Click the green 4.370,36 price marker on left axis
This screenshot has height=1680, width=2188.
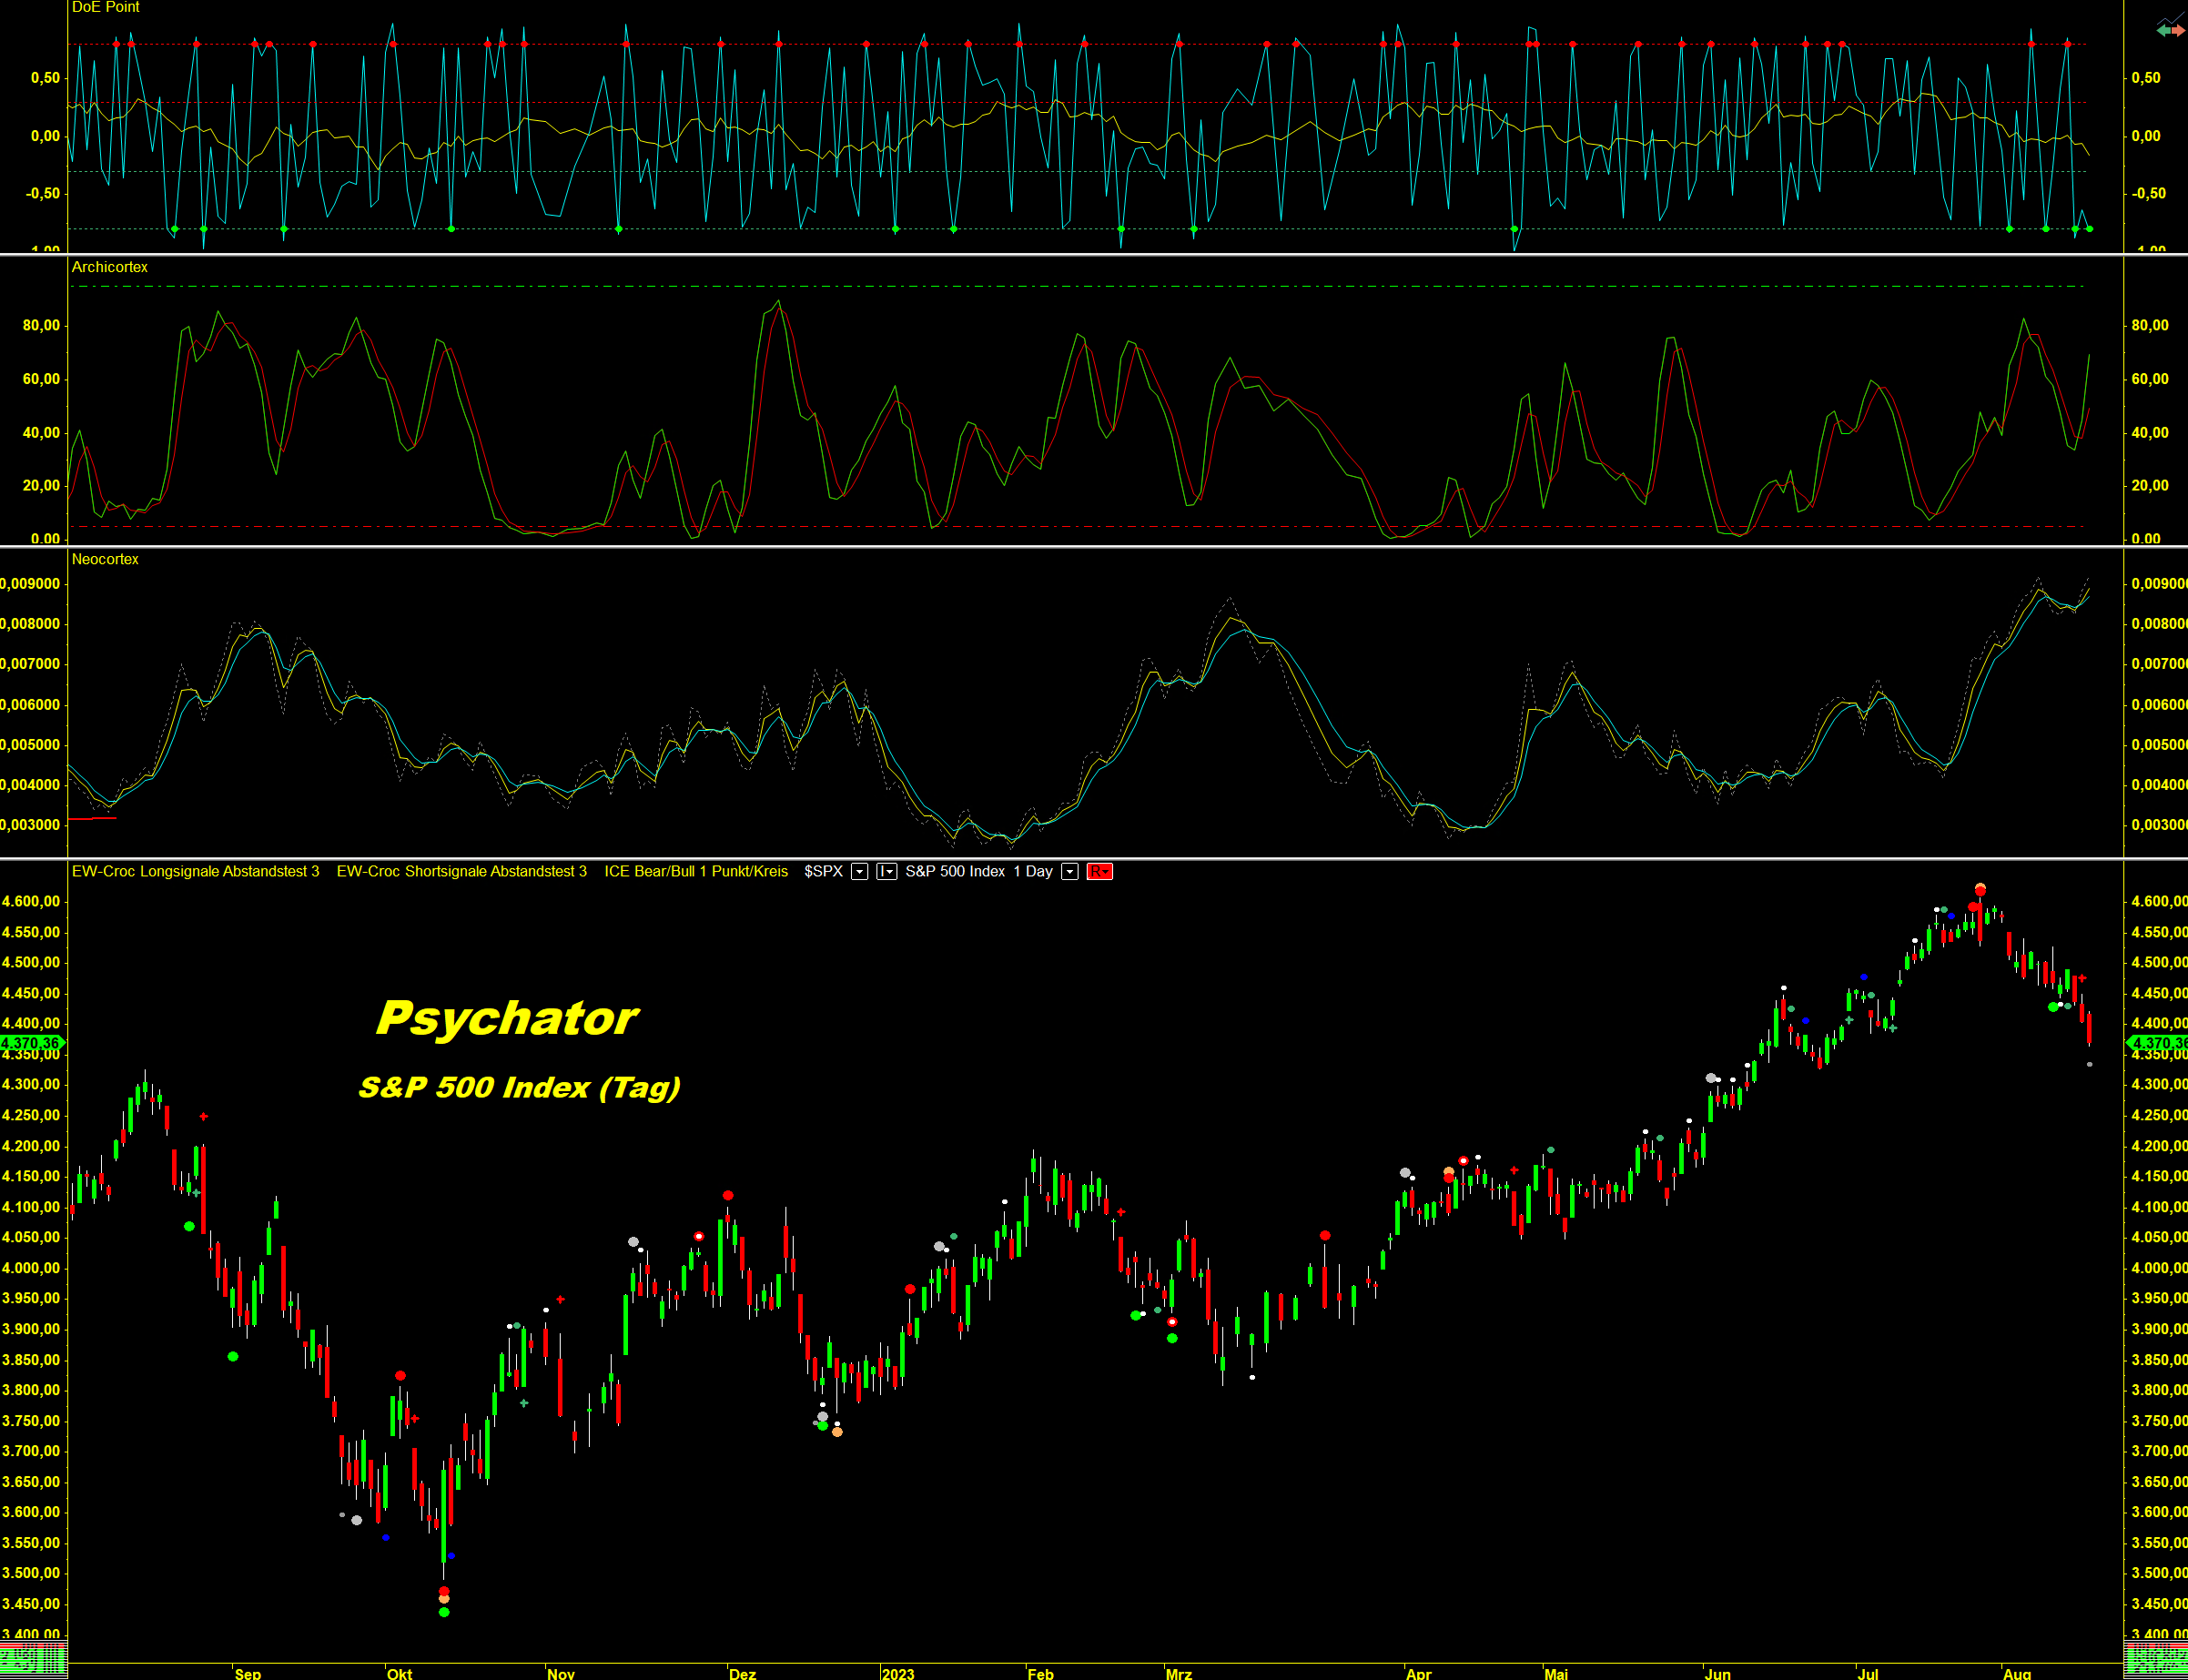point(31,1043)
